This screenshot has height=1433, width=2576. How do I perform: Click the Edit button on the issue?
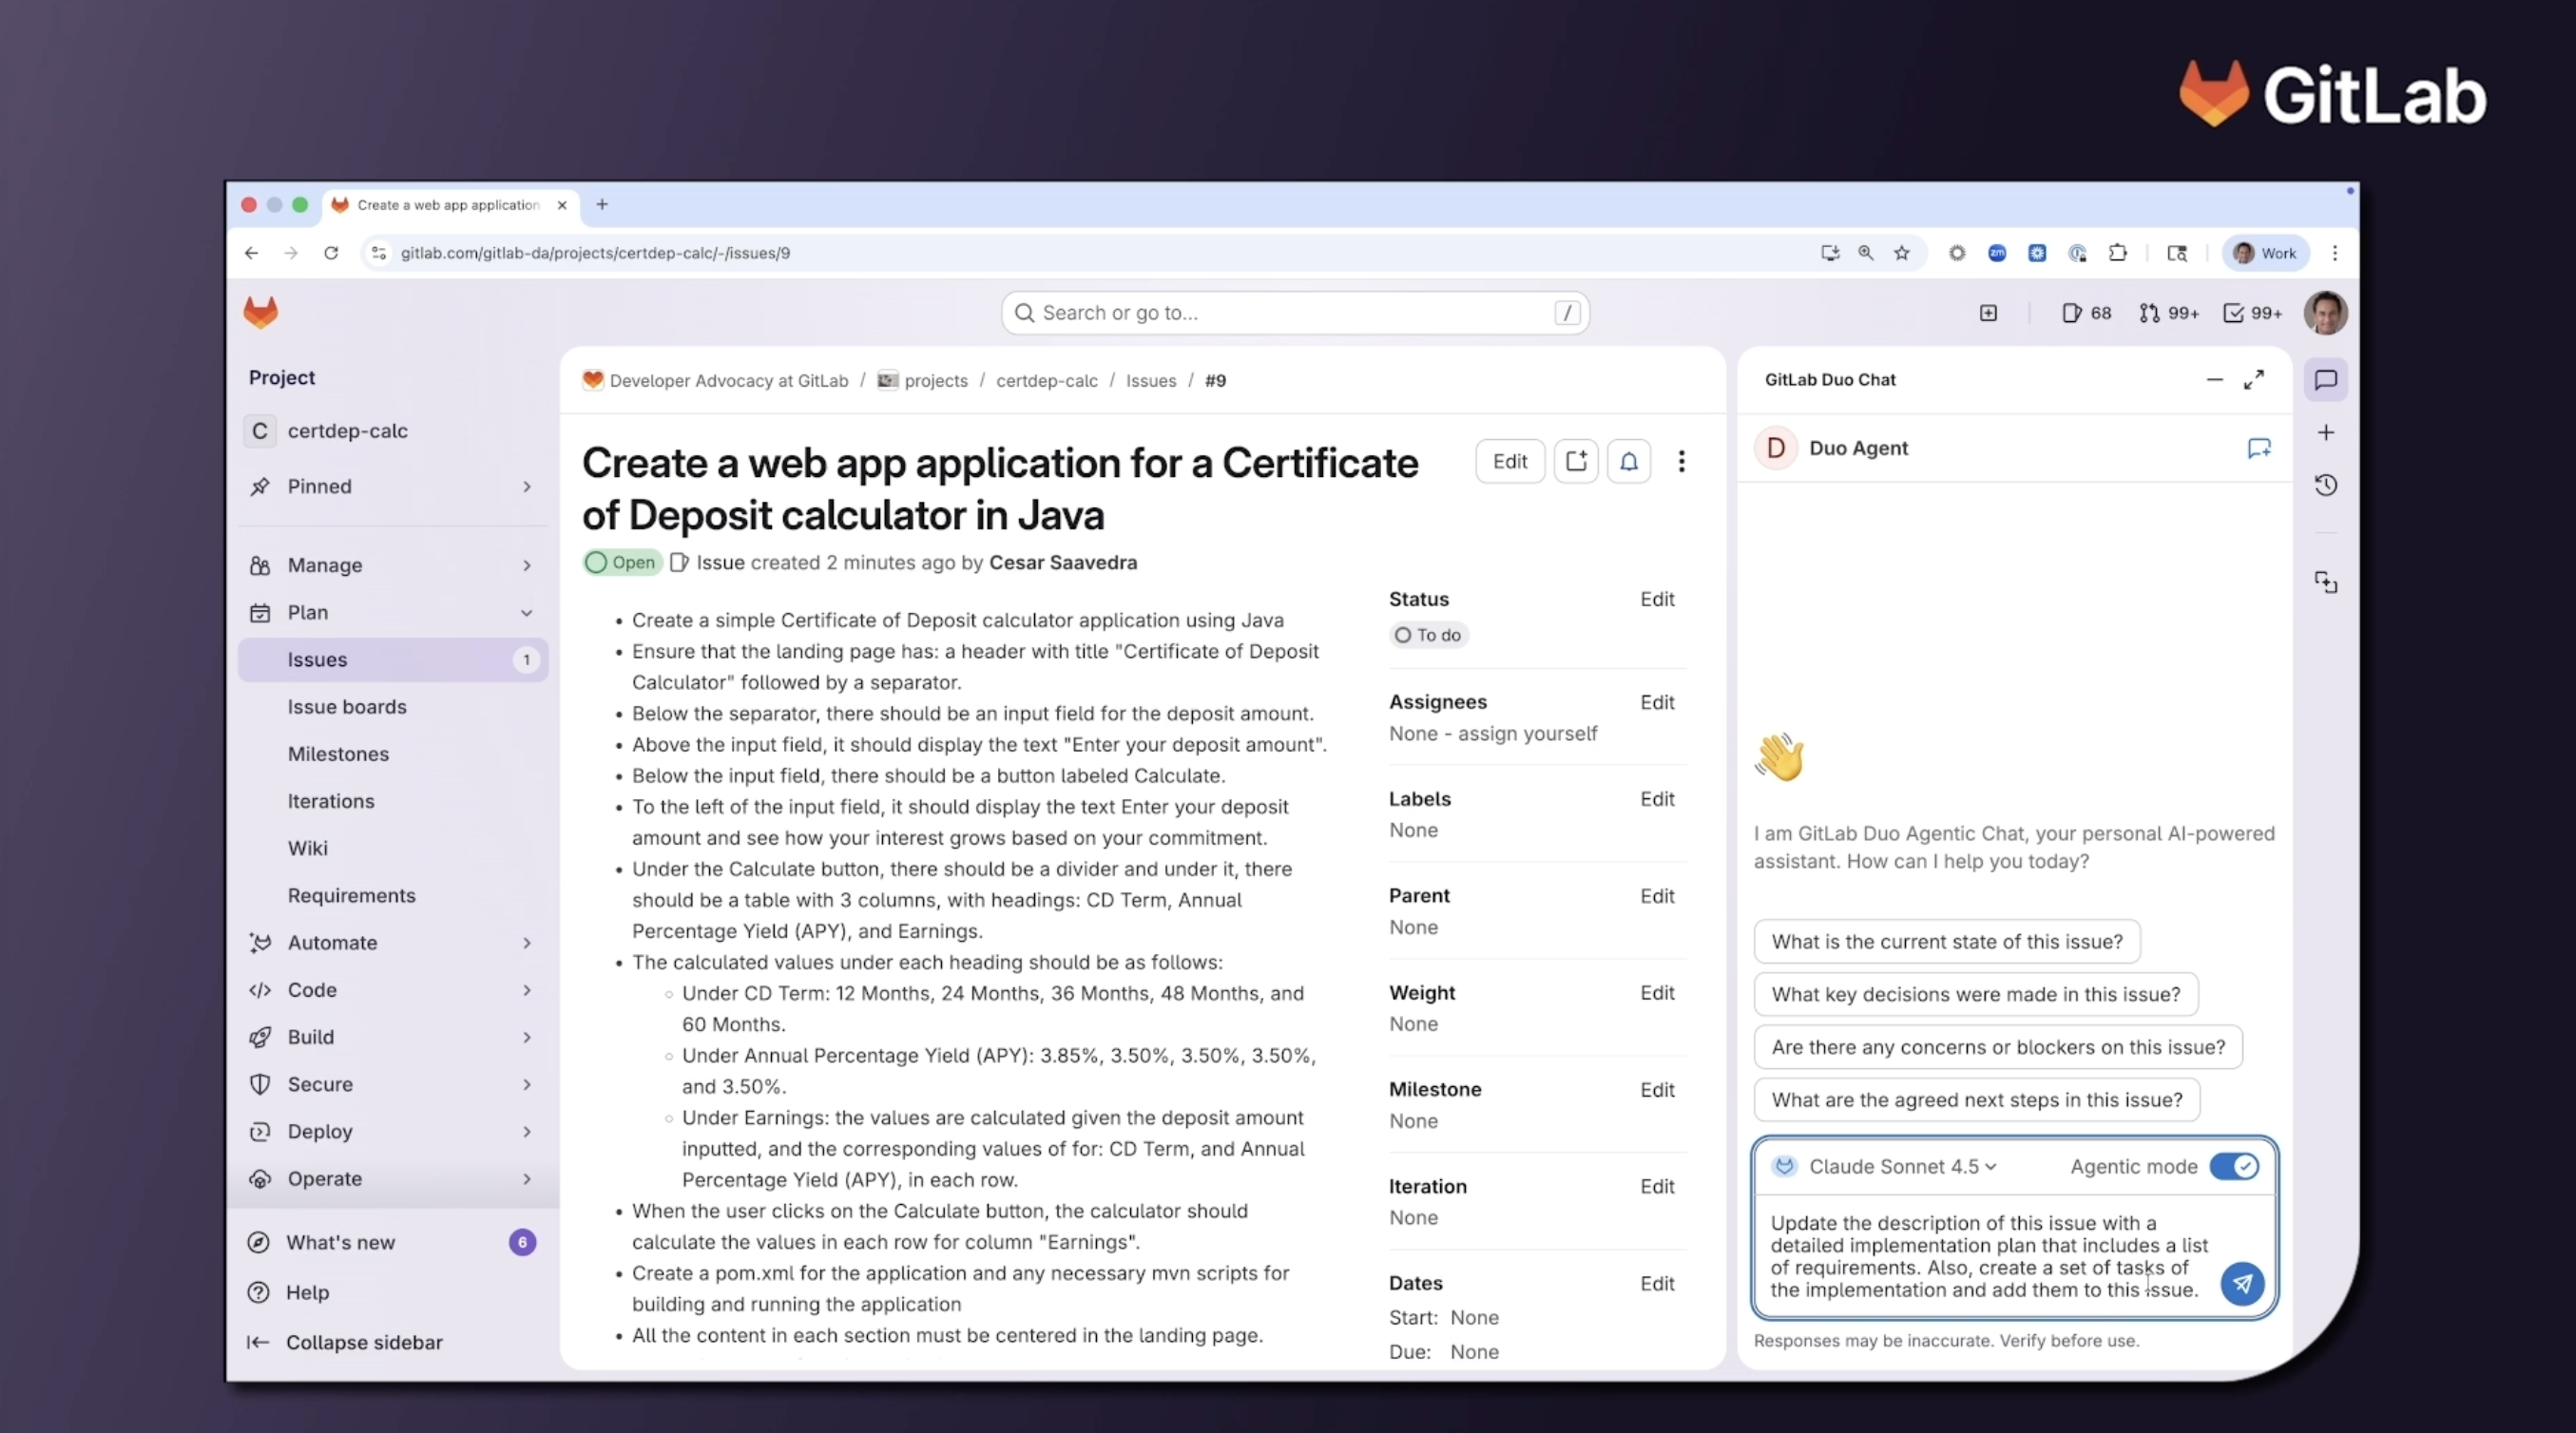1509,461
